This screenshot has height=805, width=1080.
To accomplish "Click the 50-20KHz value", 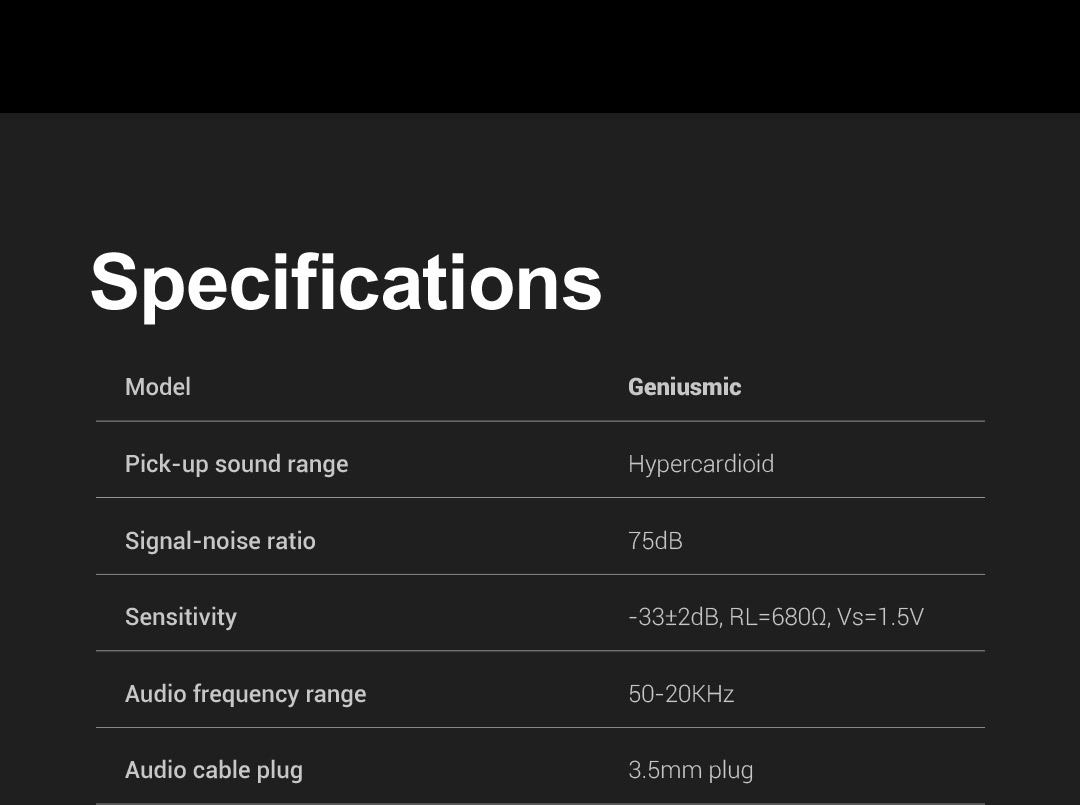I will pyautogui.click(x=681, y=694).
